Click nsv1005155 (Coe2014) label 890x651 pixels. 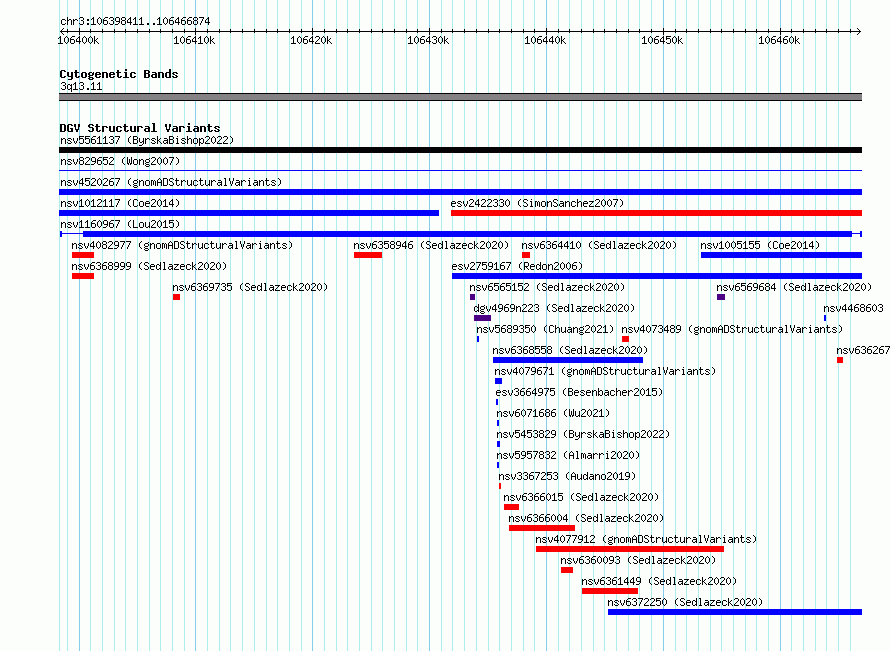tap(760, 245)
